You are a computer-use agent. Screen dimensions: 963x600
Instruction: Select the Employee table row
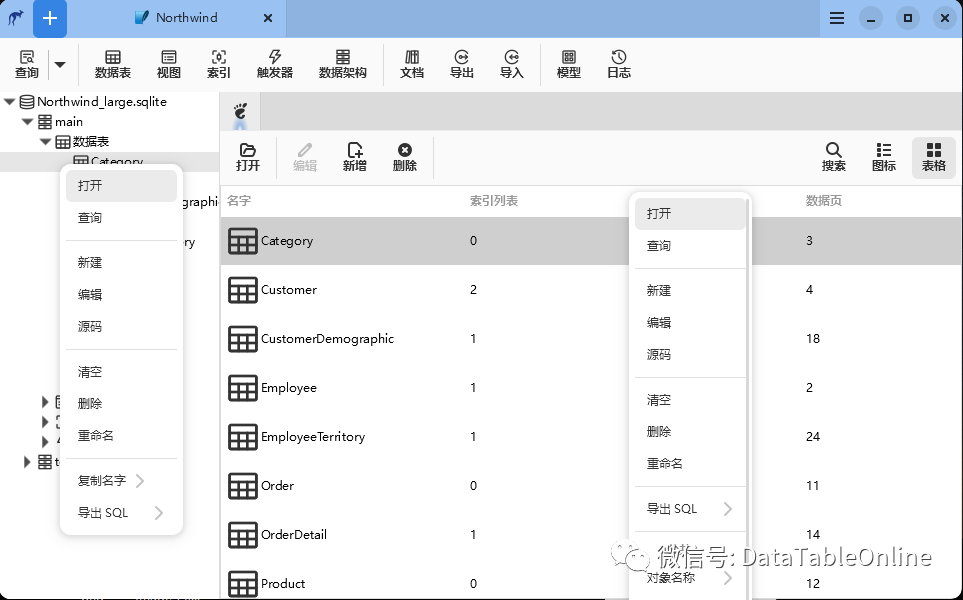(591, 388)
